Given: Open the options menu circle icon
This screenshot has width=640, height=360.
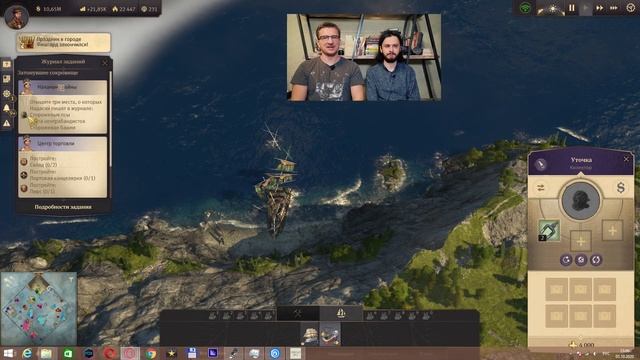Looking at the screenshot, I should click(x=631, y=8).
